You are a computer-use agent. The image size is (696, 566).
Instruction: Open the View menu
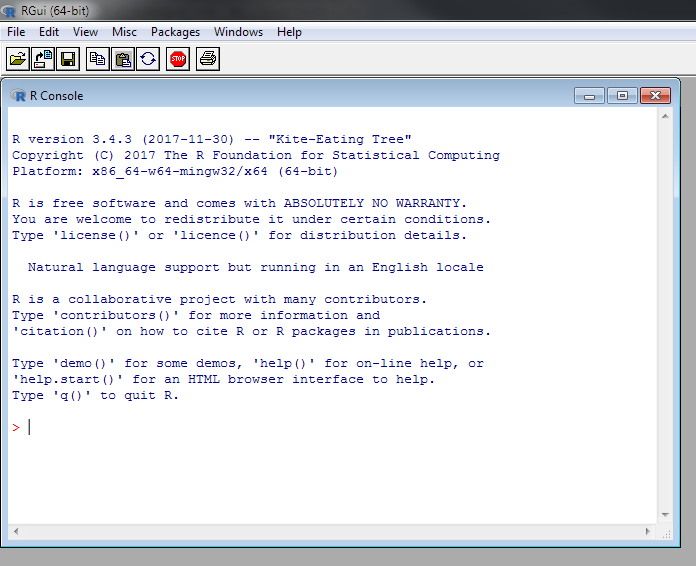pos(85,32)
